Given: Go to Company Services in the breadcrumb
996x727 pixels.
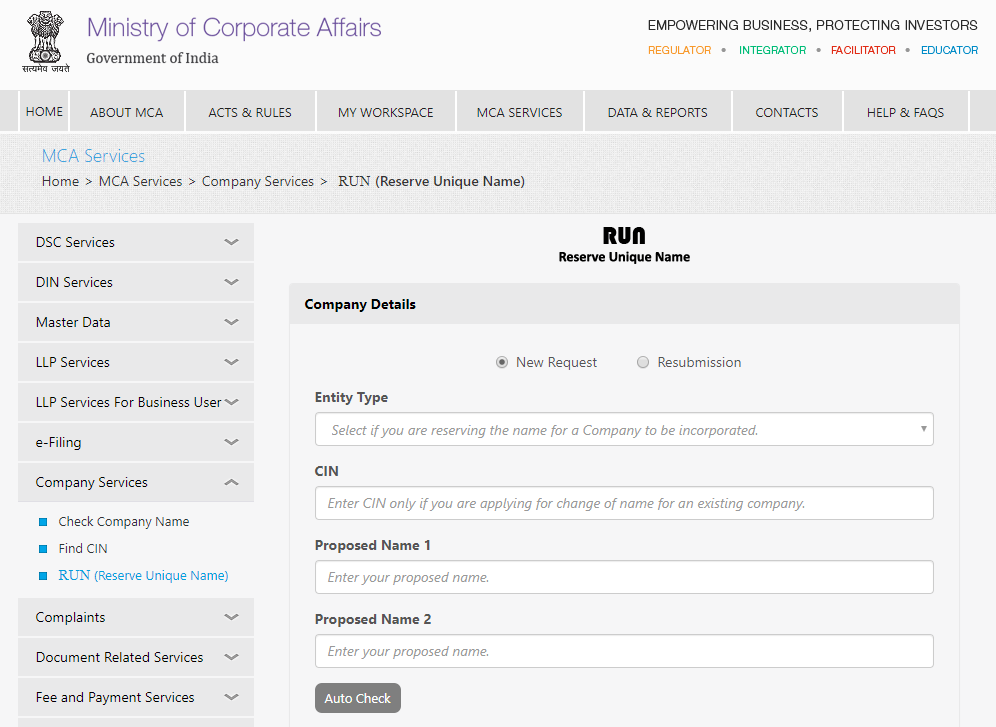Looking at the screenshot, I should [x=258, y=182].
